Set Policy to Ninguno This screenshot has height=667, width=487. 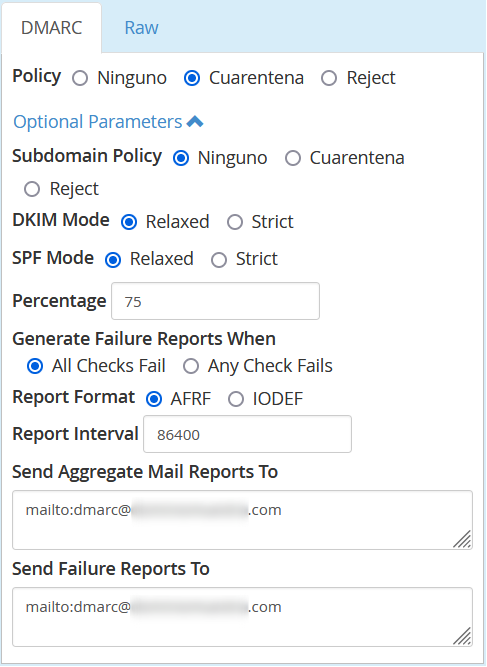[x=80, y=78]
